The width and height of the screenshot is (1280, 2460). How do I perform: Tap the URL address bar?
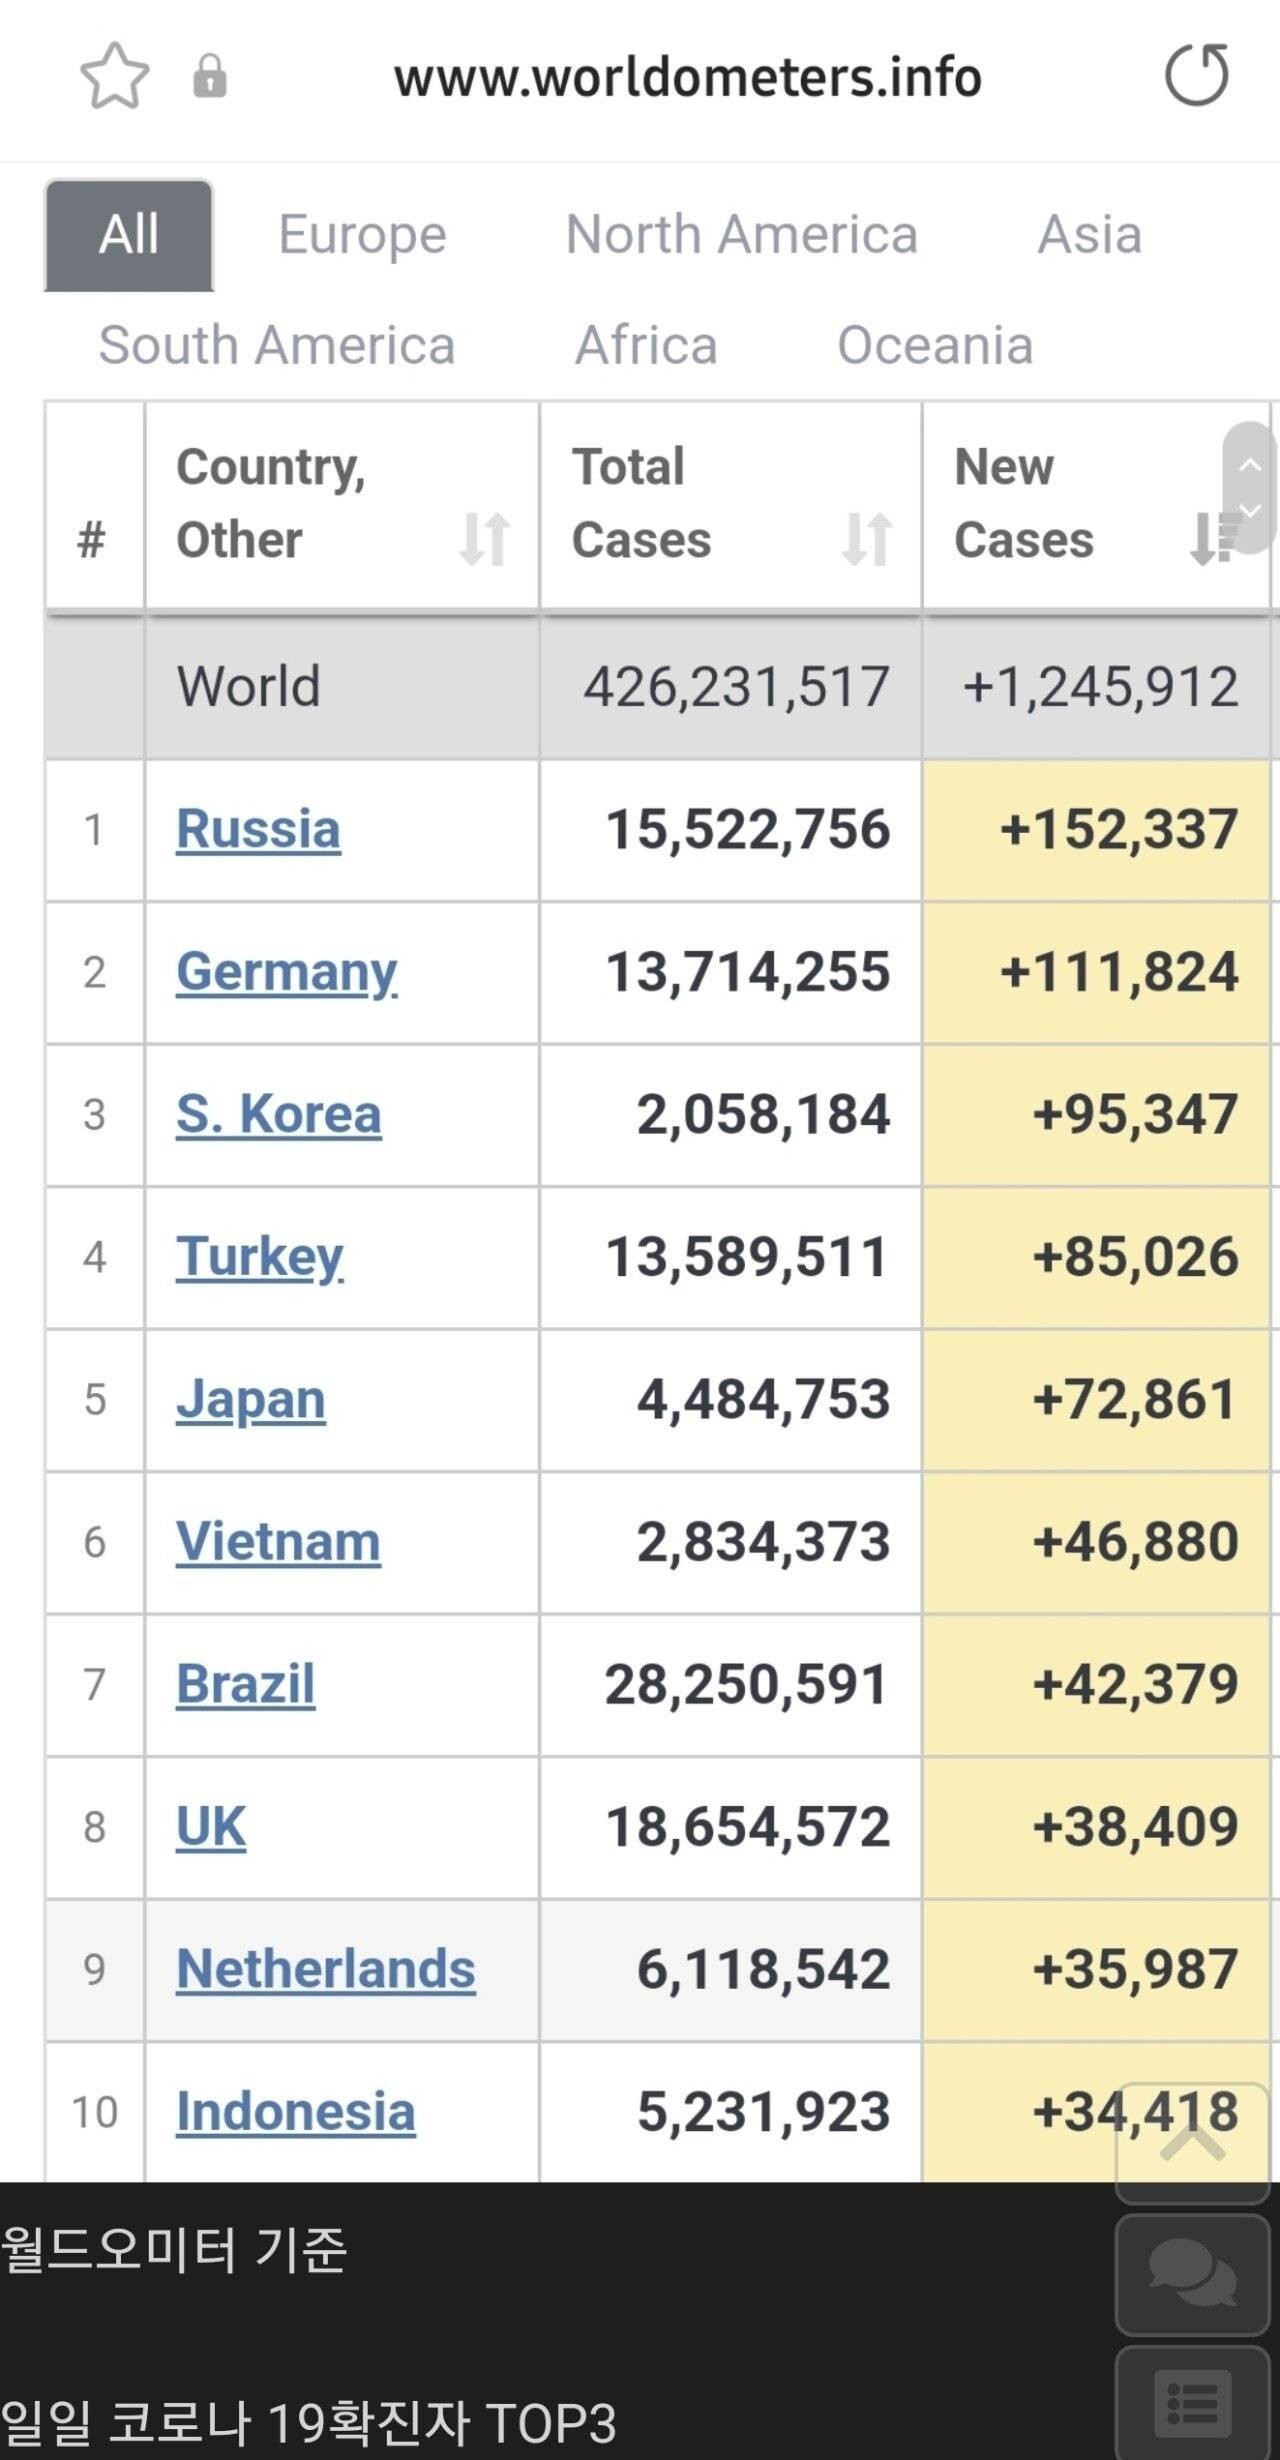point(687,78)
